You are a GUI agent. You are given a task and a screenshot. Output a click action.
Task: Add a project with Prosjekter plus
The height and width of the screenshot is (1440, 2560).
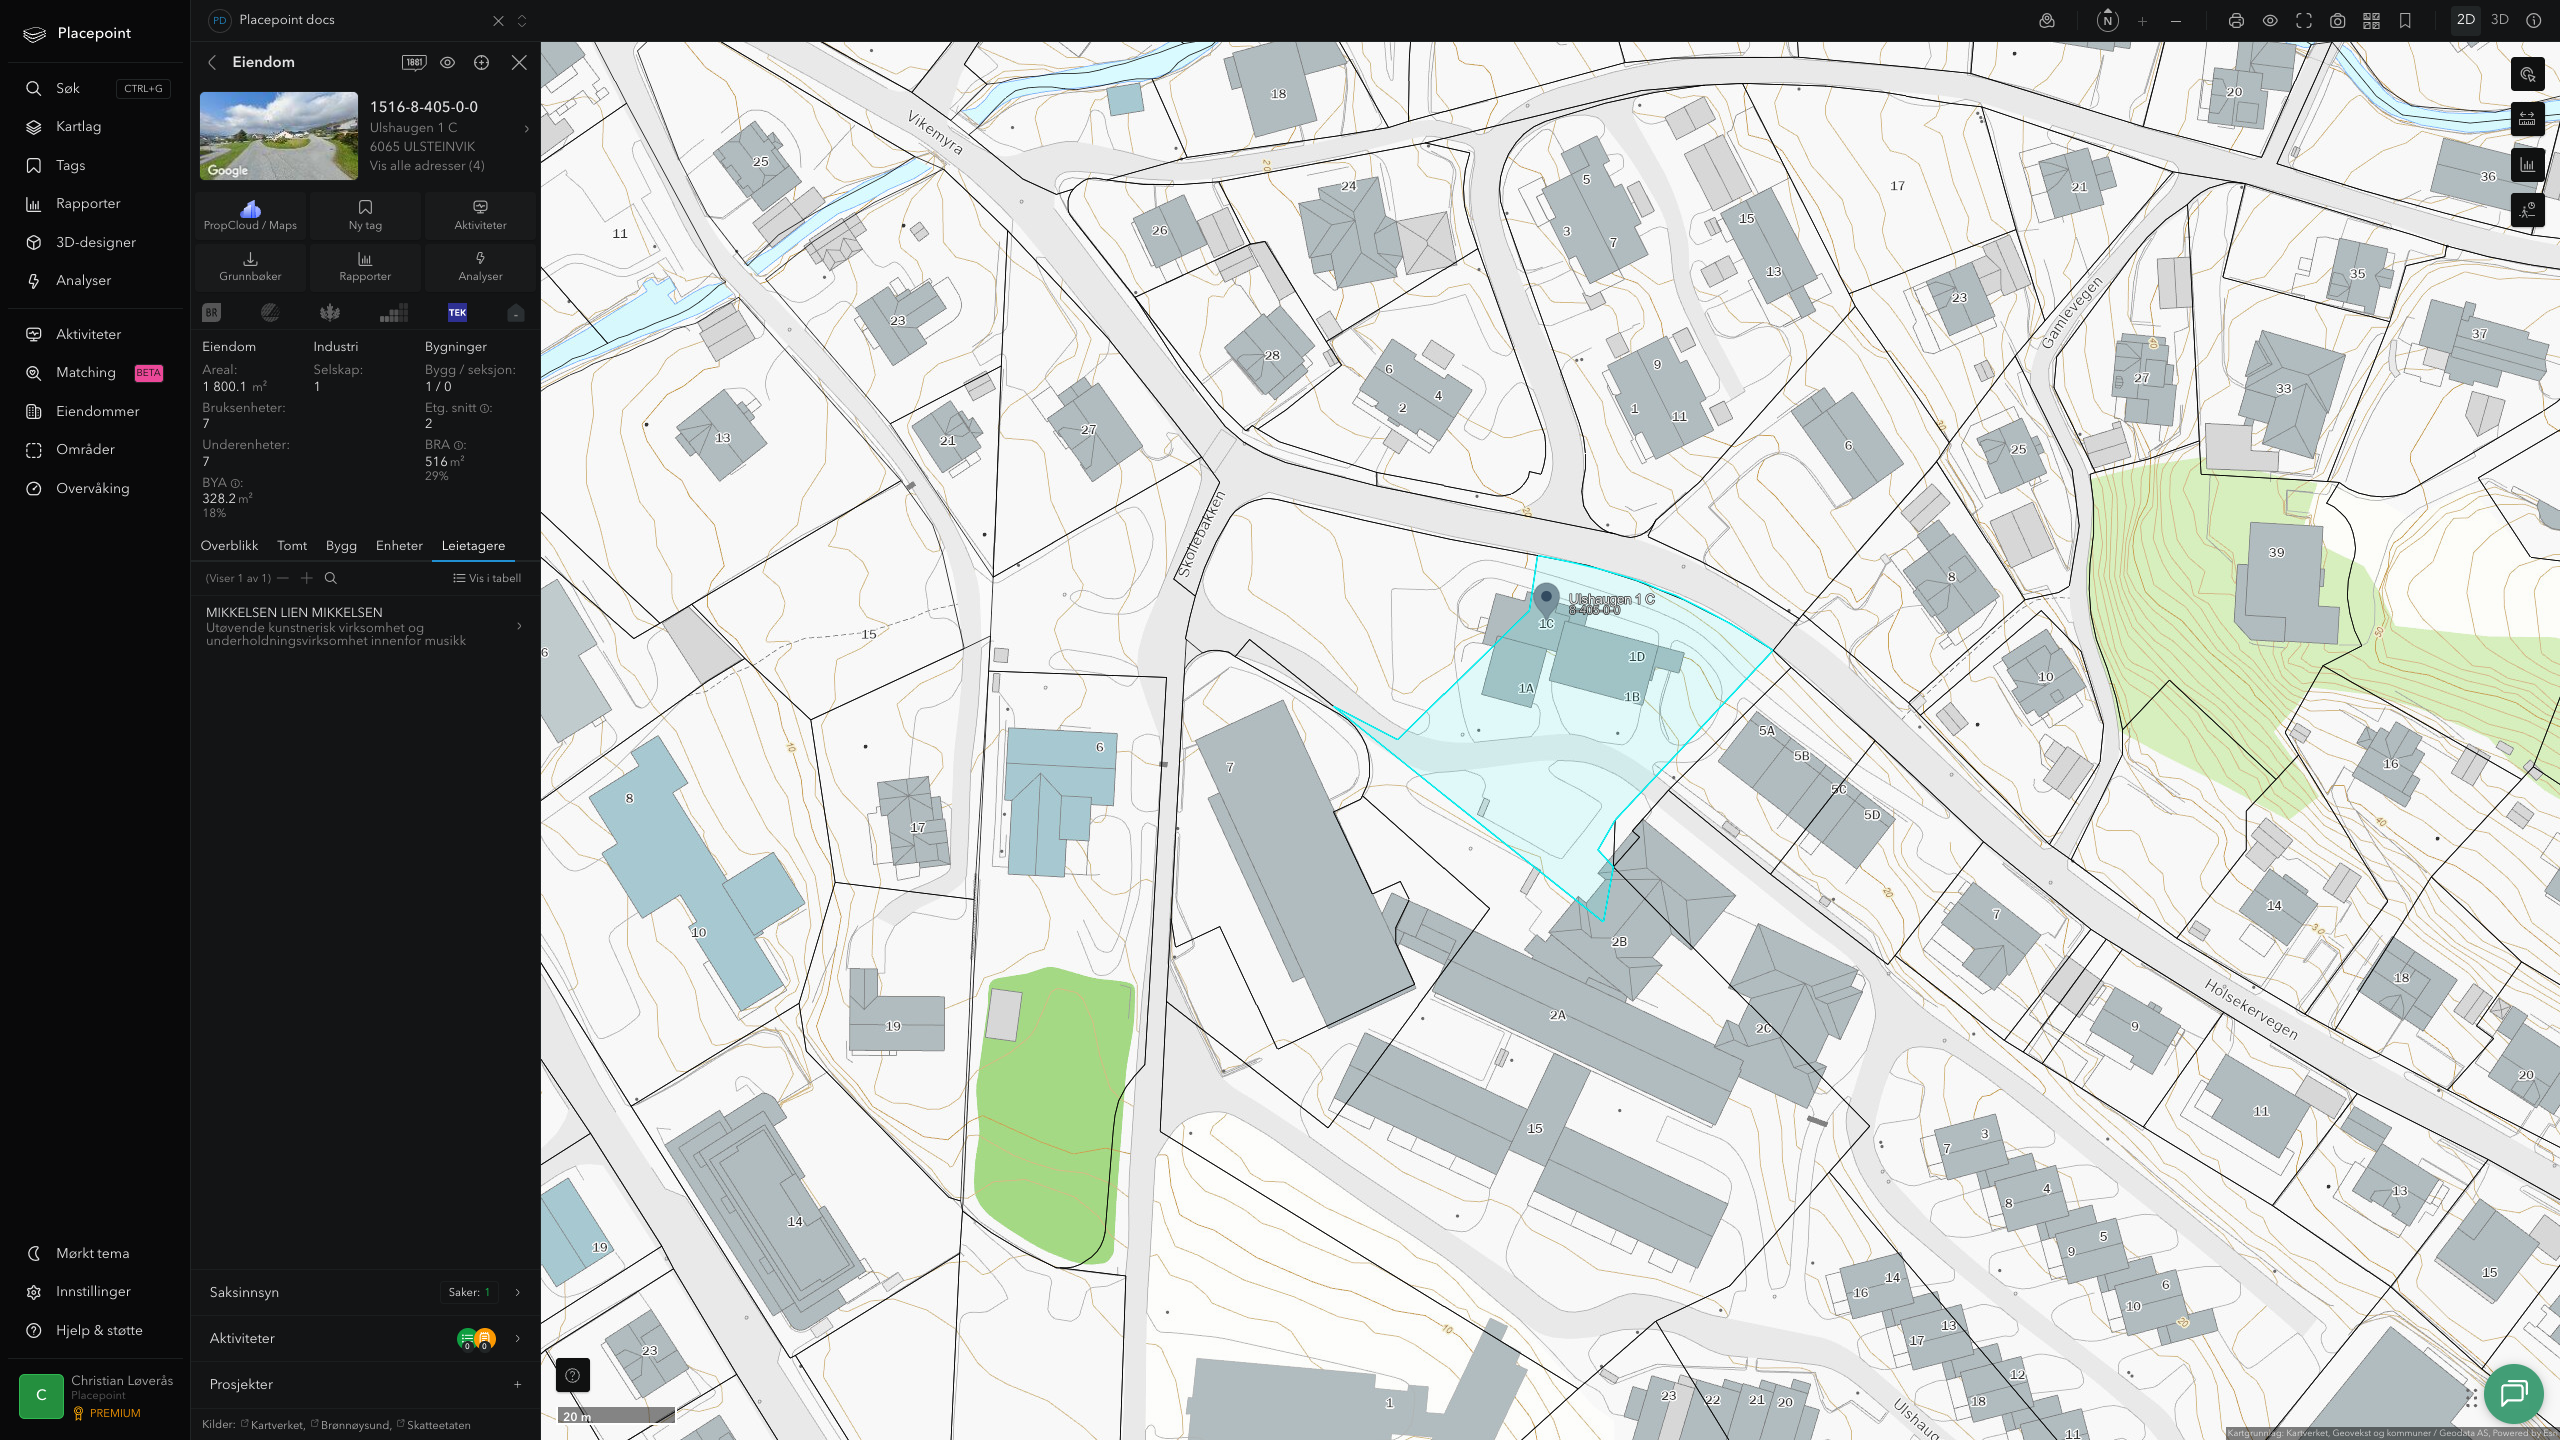click(517, 1385)
